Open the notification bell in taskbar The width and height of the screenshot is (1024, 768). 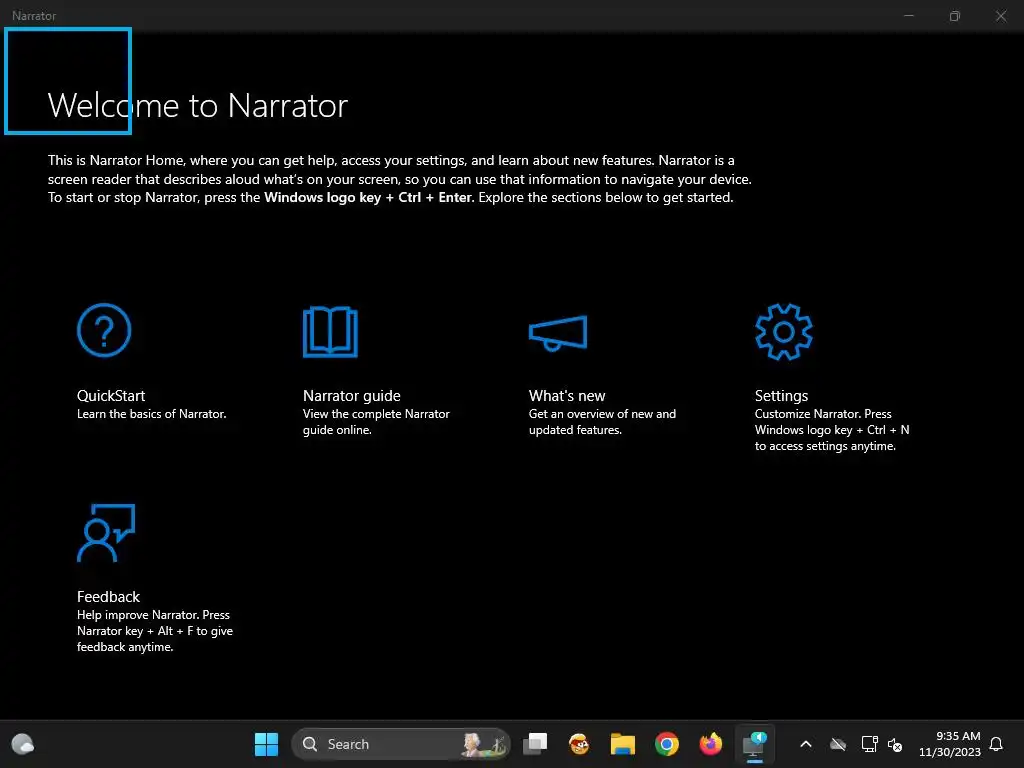click(x=997, y=744)
